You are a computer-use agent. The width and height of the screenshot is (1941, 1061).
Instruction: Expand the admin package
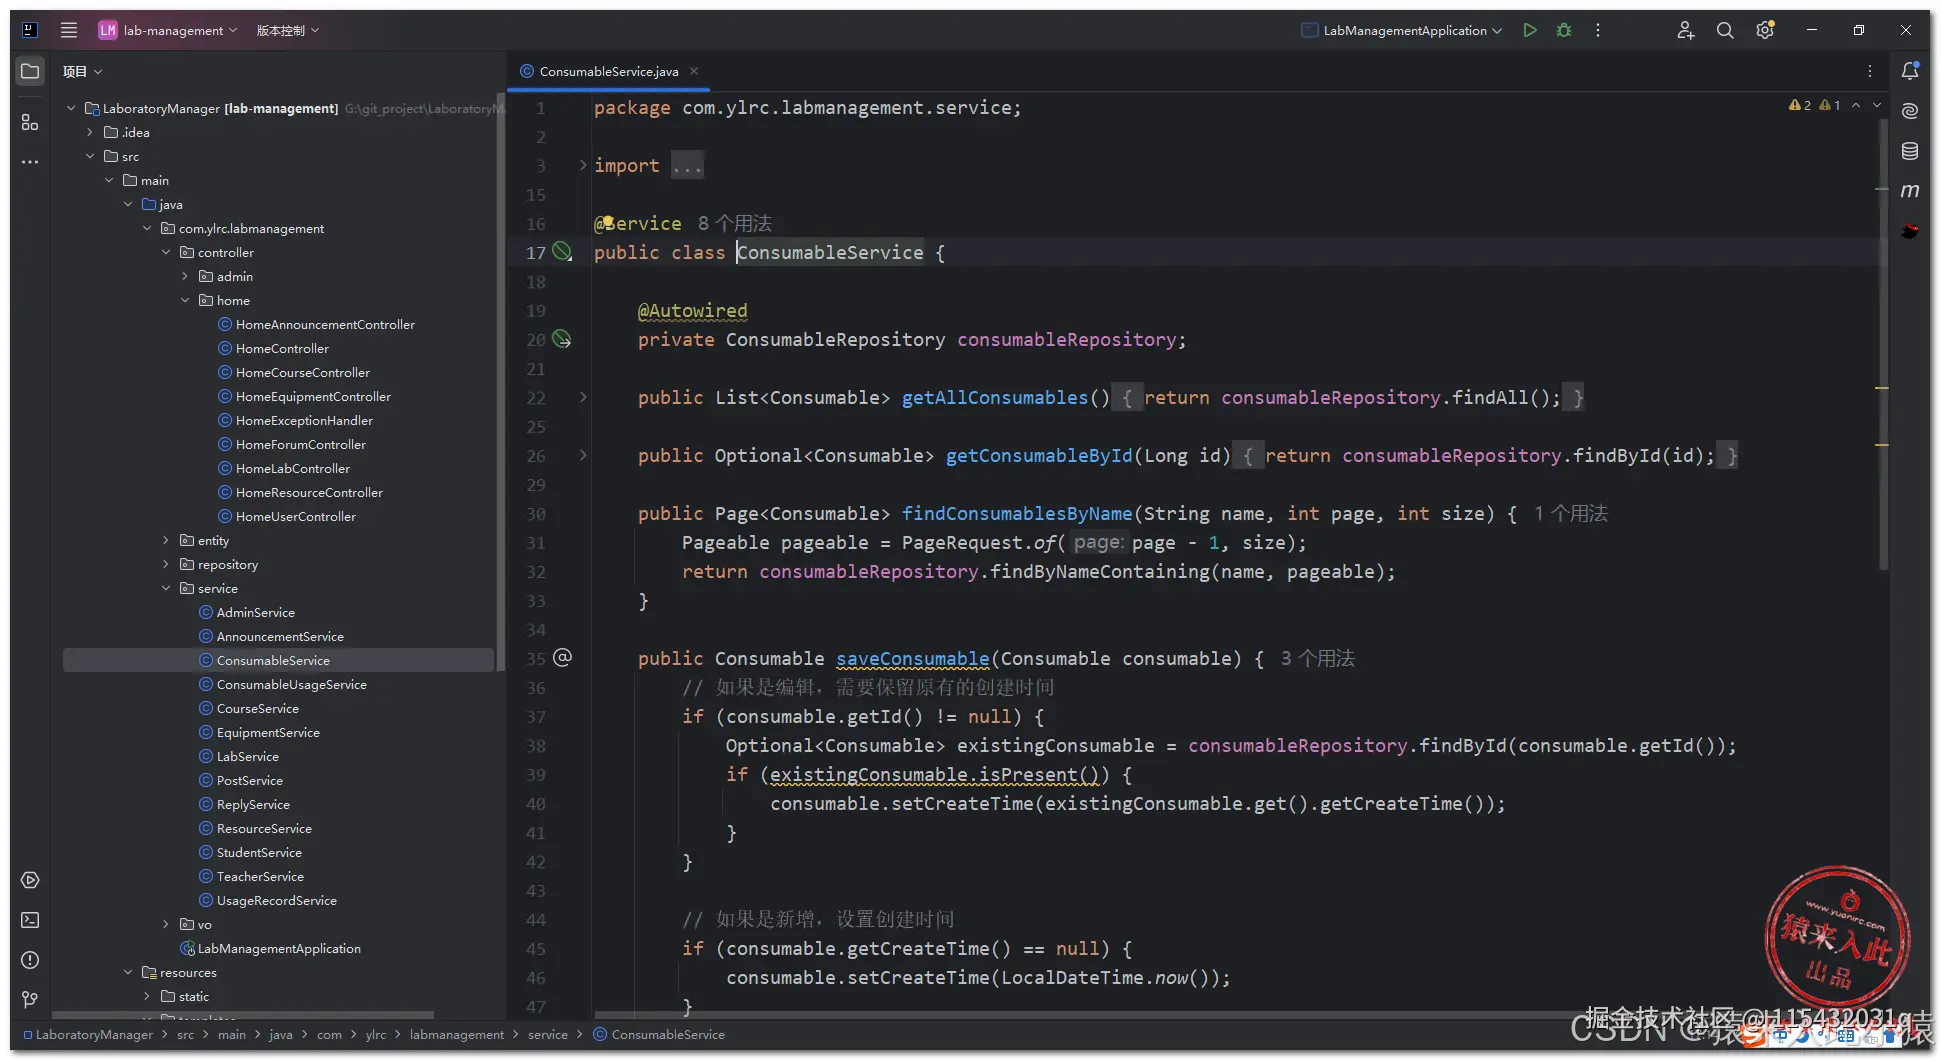pos(185,276)
